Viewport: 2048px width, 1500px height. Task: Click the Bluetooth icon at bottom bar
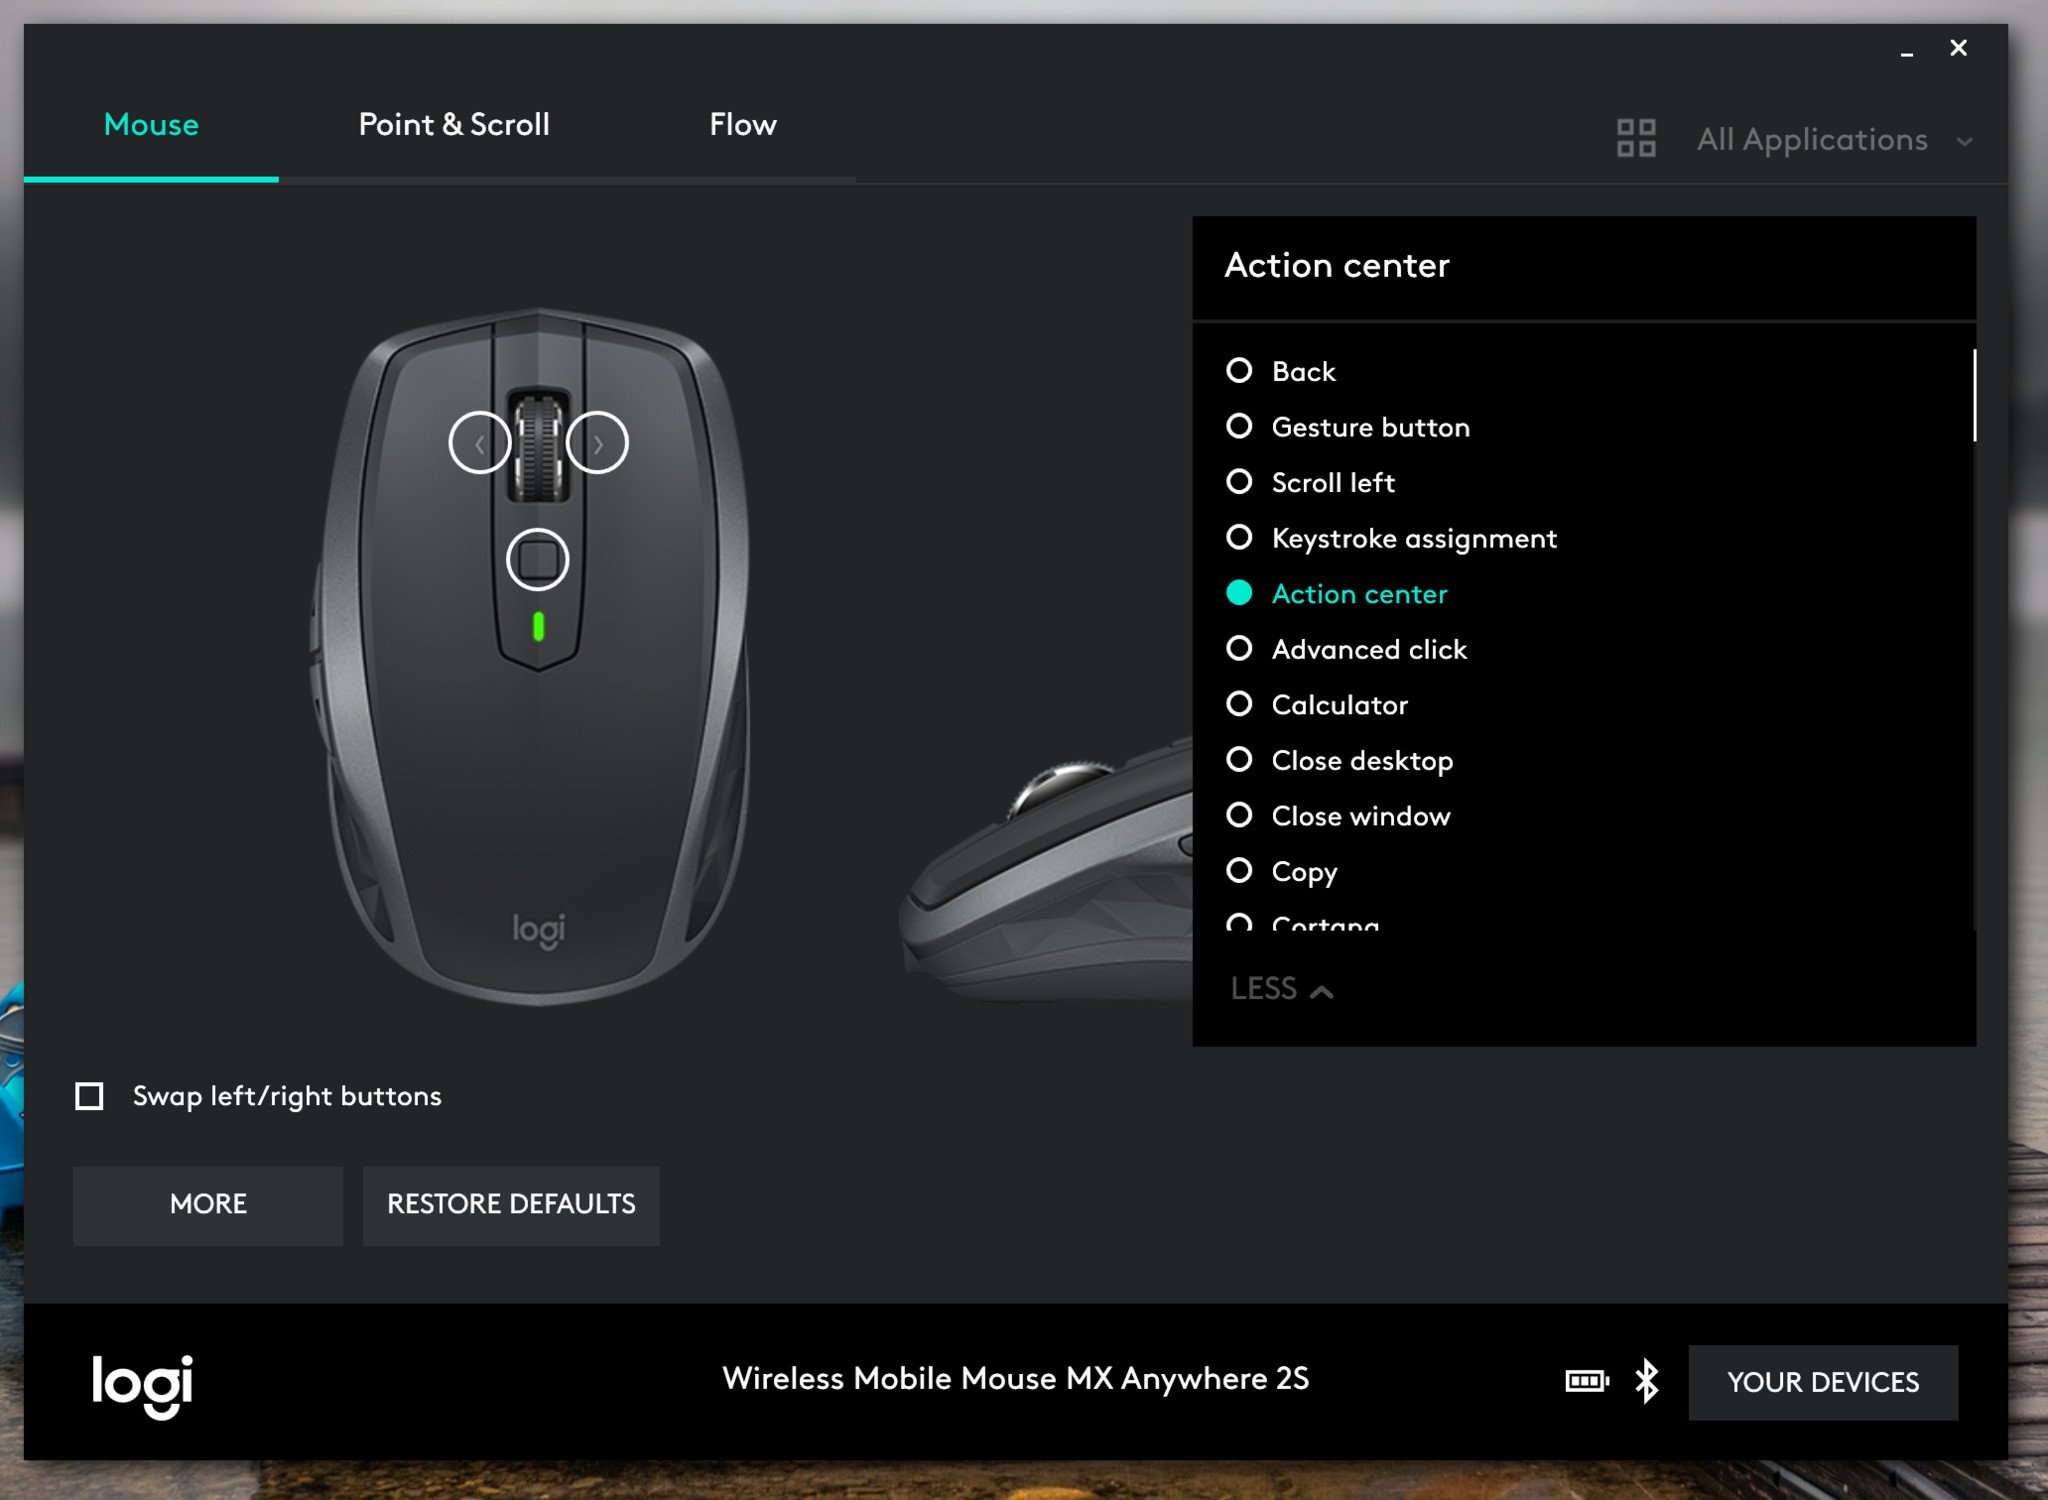(1649, 1382)
